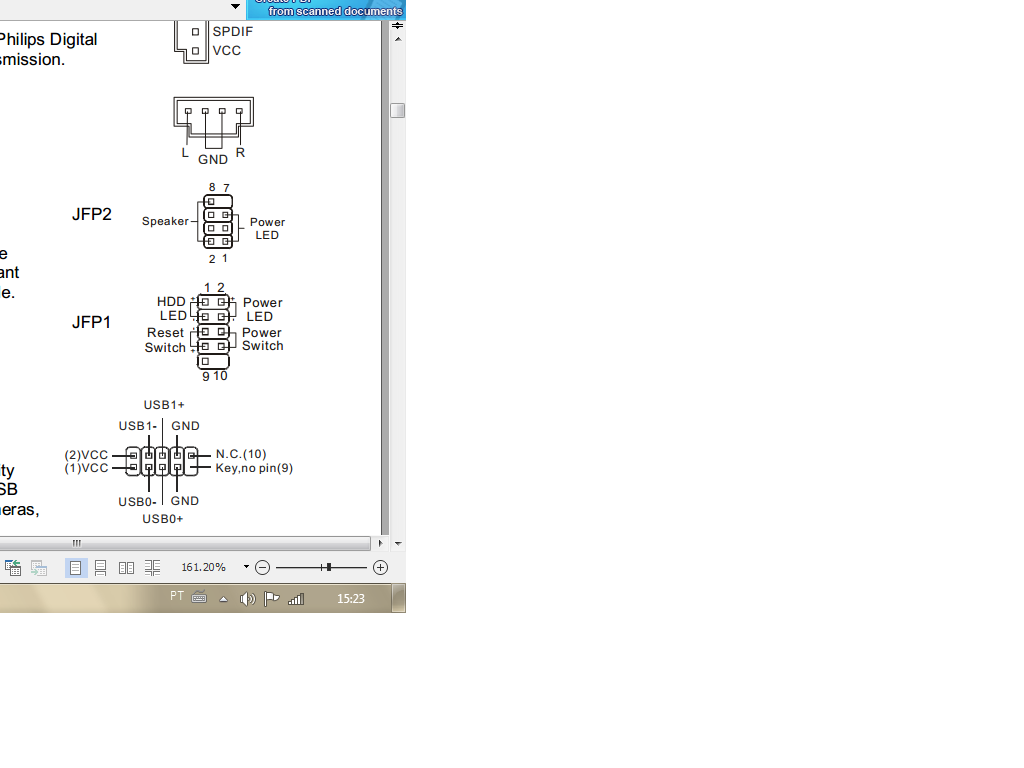Click the HDD LED label
The image size is (1024, 768).
(172, 309)
